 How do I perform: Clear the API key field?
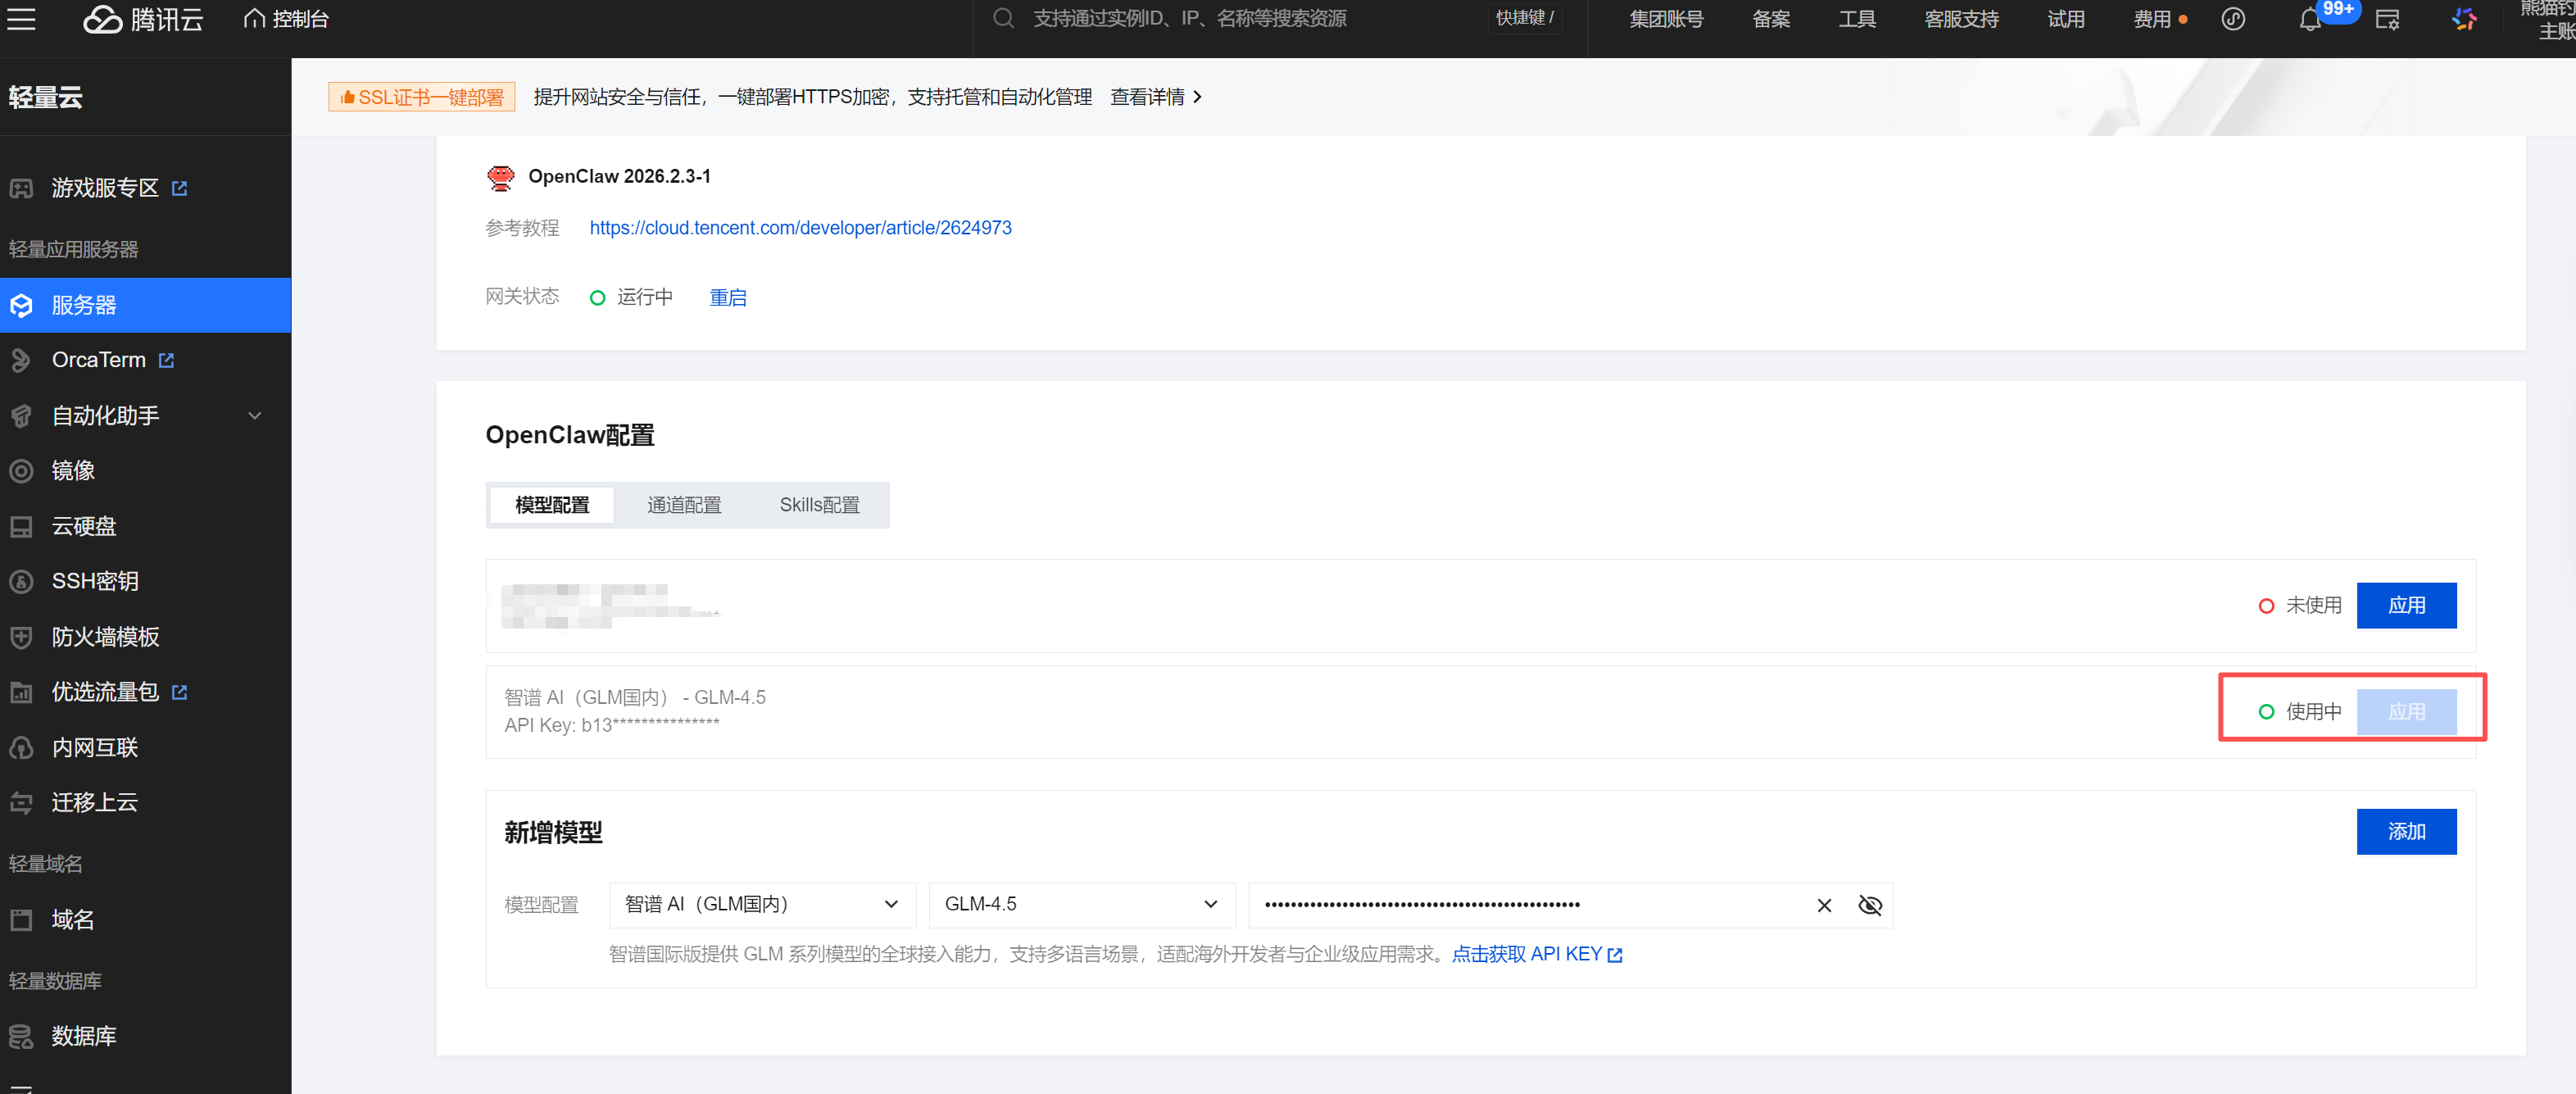click(x=1824, y=905)
